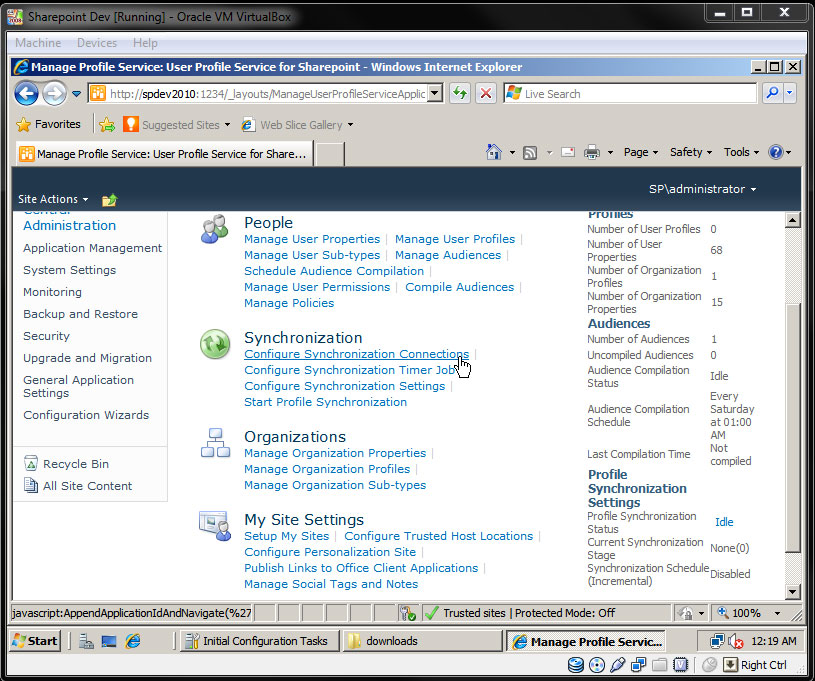Click Add to Favorites Bar icon
The height and width of the screenshot is (681, 815).
(107, 125)
